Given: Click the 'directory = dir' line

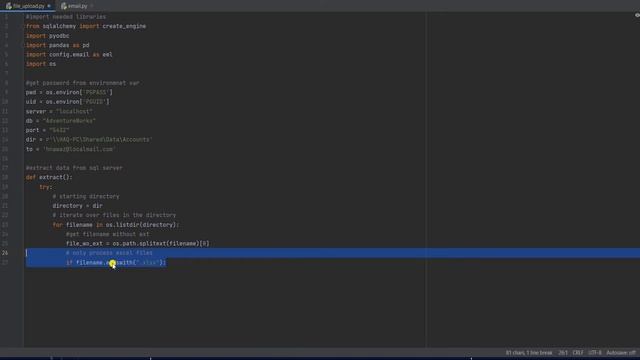Looking at the screenshot, I should [x=78, y=206].
